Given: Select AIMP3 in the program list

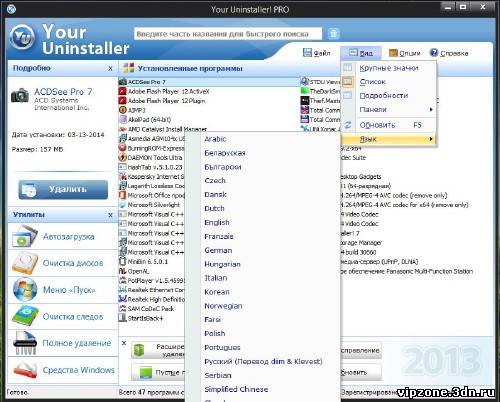Looking at the screenshot, I should point(132,110).
